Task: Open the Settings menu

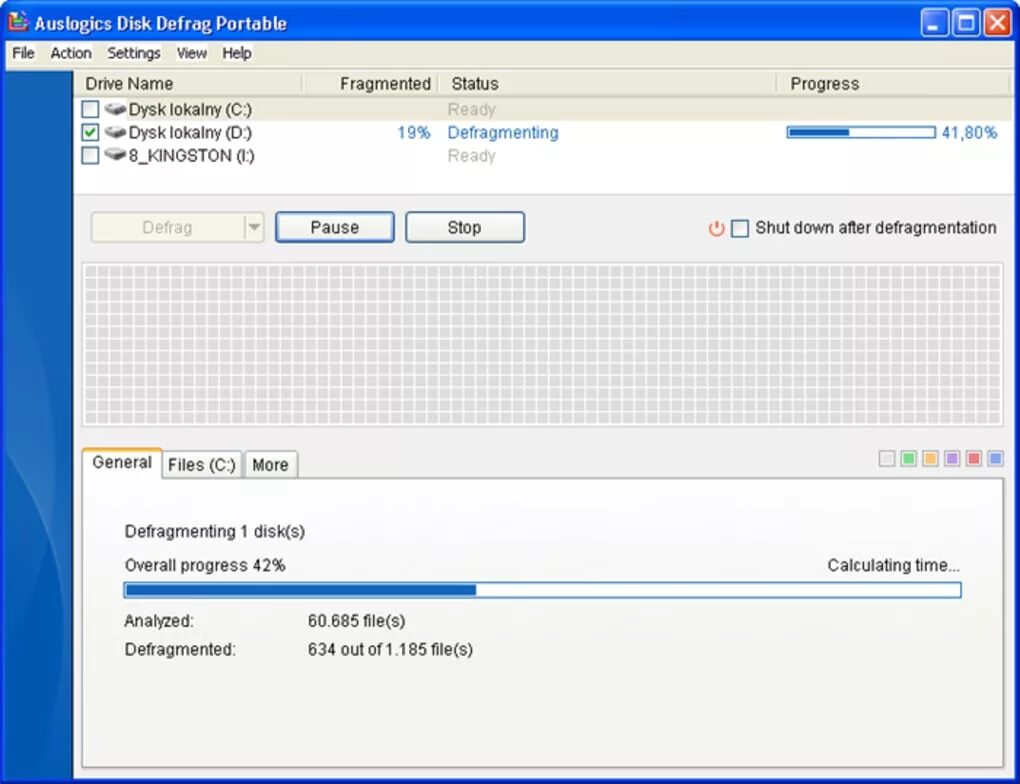Action: [x=133, y=53]
